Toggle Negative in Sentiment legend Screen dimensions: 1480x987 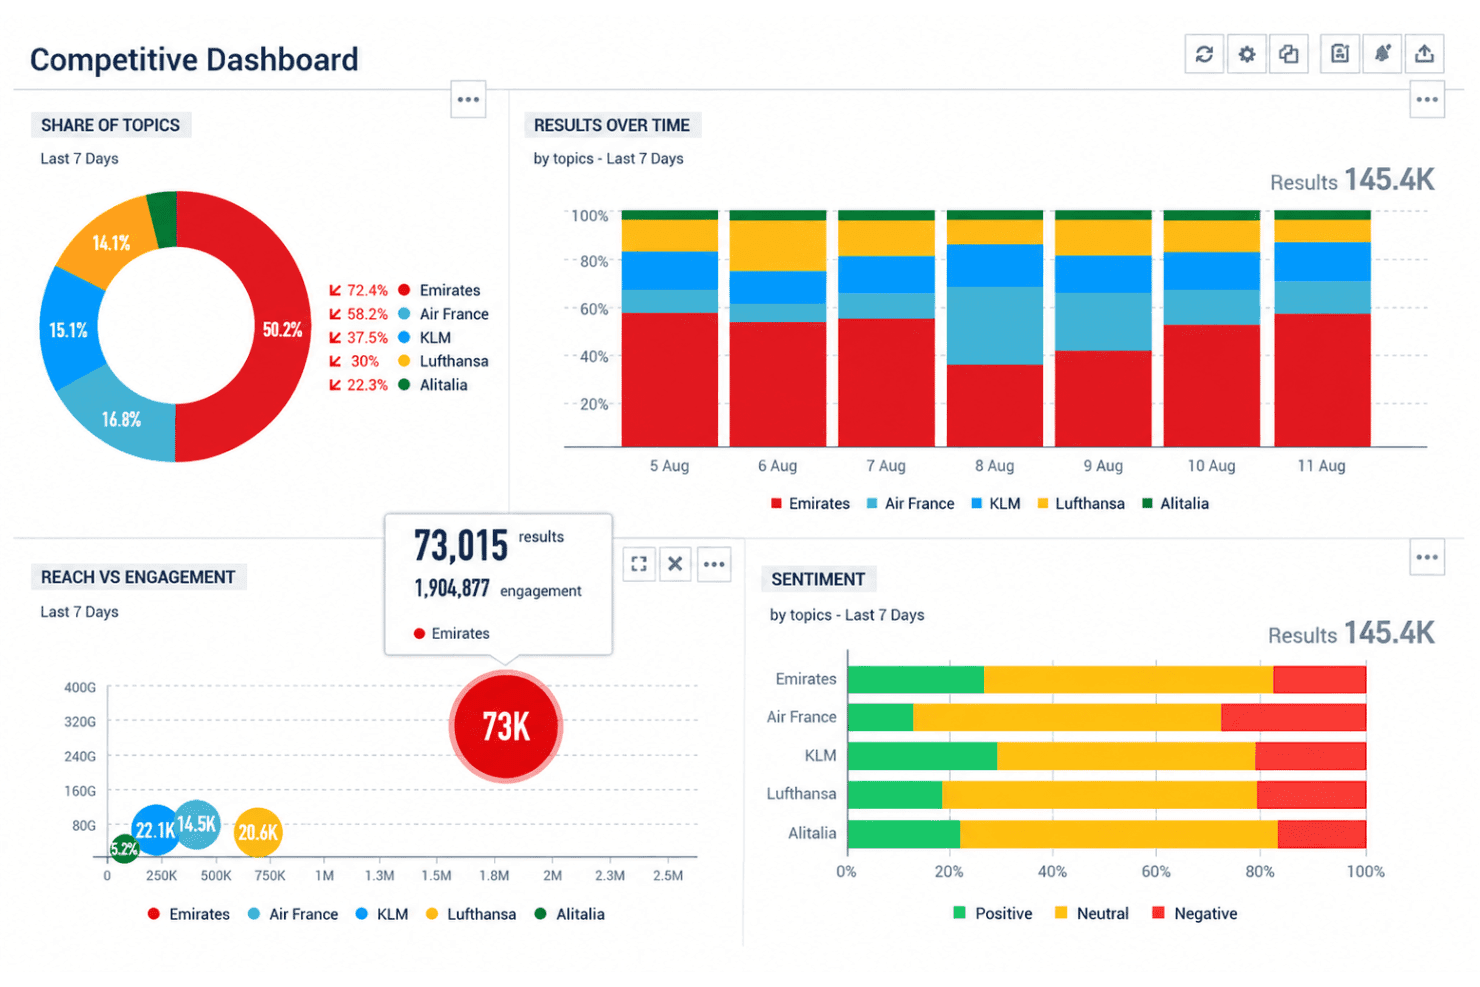[1195, 913]
